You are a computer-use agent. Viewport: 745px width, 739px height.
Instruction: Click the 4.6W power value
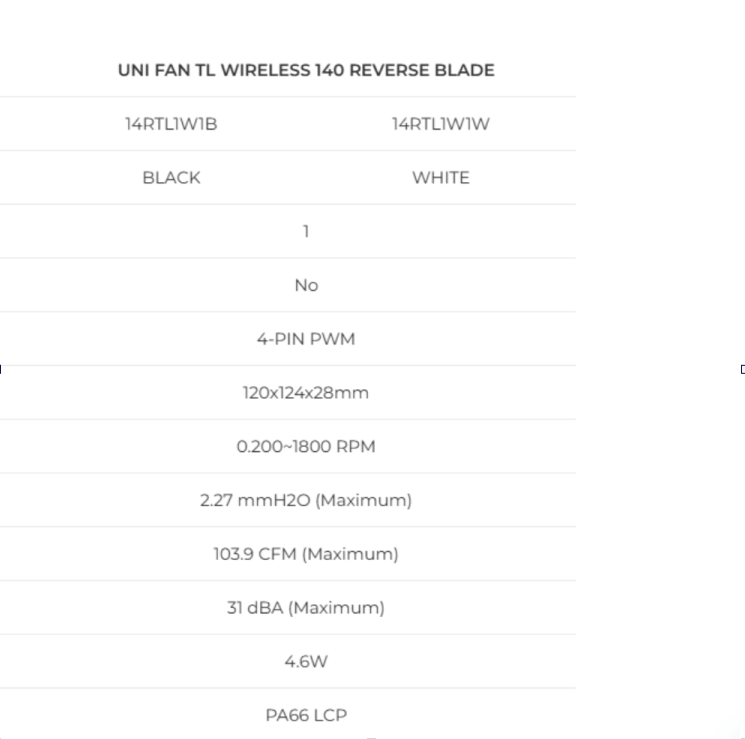point(306,661)
